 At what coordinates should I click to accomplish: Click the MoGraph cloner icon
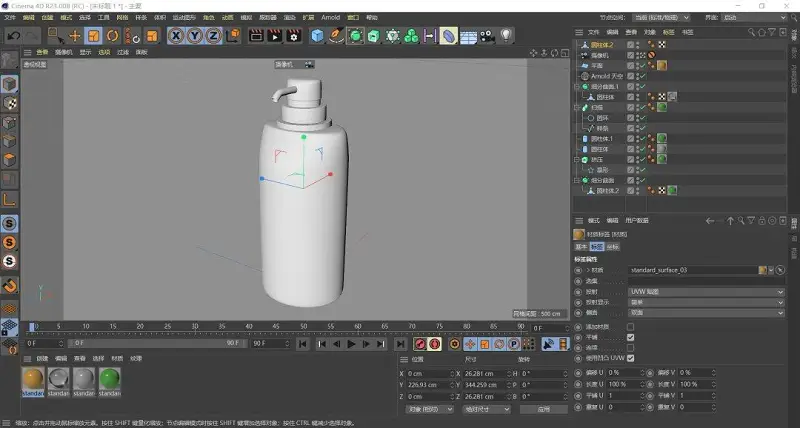click(x=411, y=36)
